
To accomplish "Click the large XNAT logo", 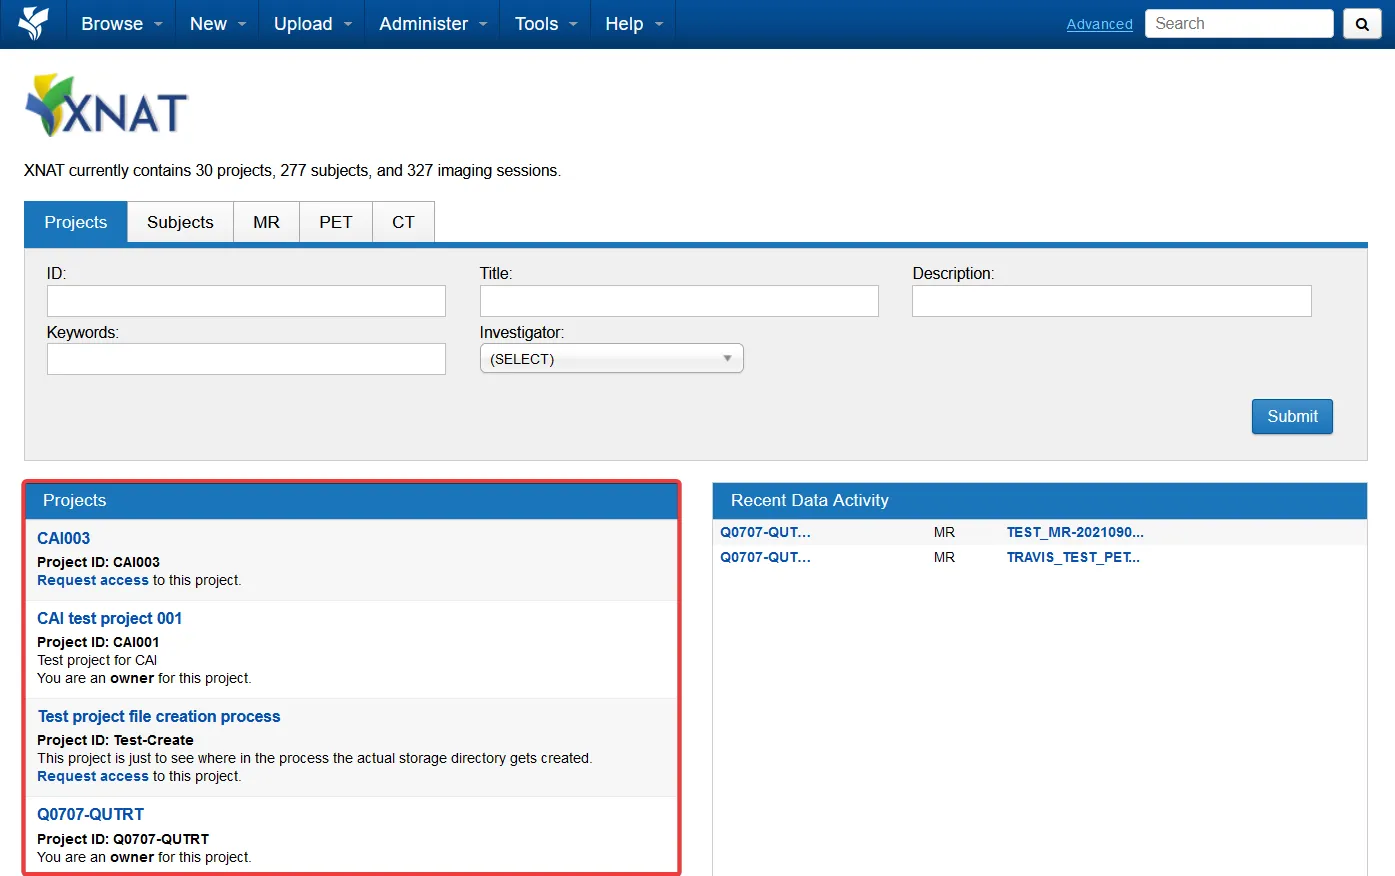I will click(107, 106).
